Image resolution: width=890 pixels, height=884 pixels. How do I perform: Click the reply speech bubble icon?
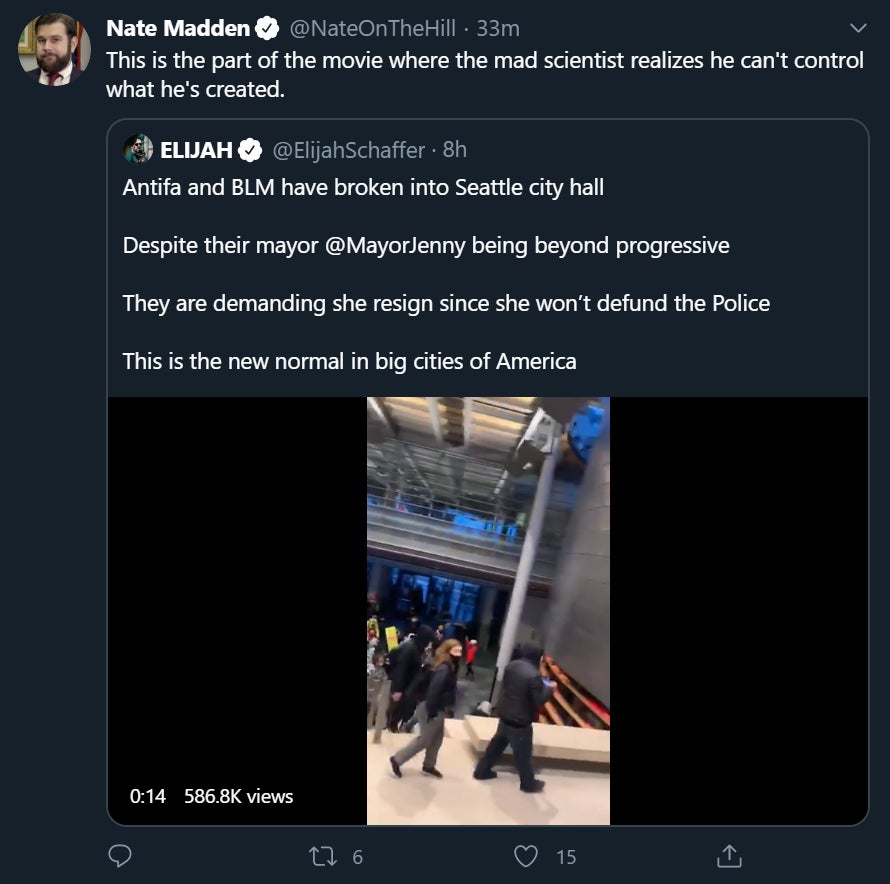pos(120,856)
